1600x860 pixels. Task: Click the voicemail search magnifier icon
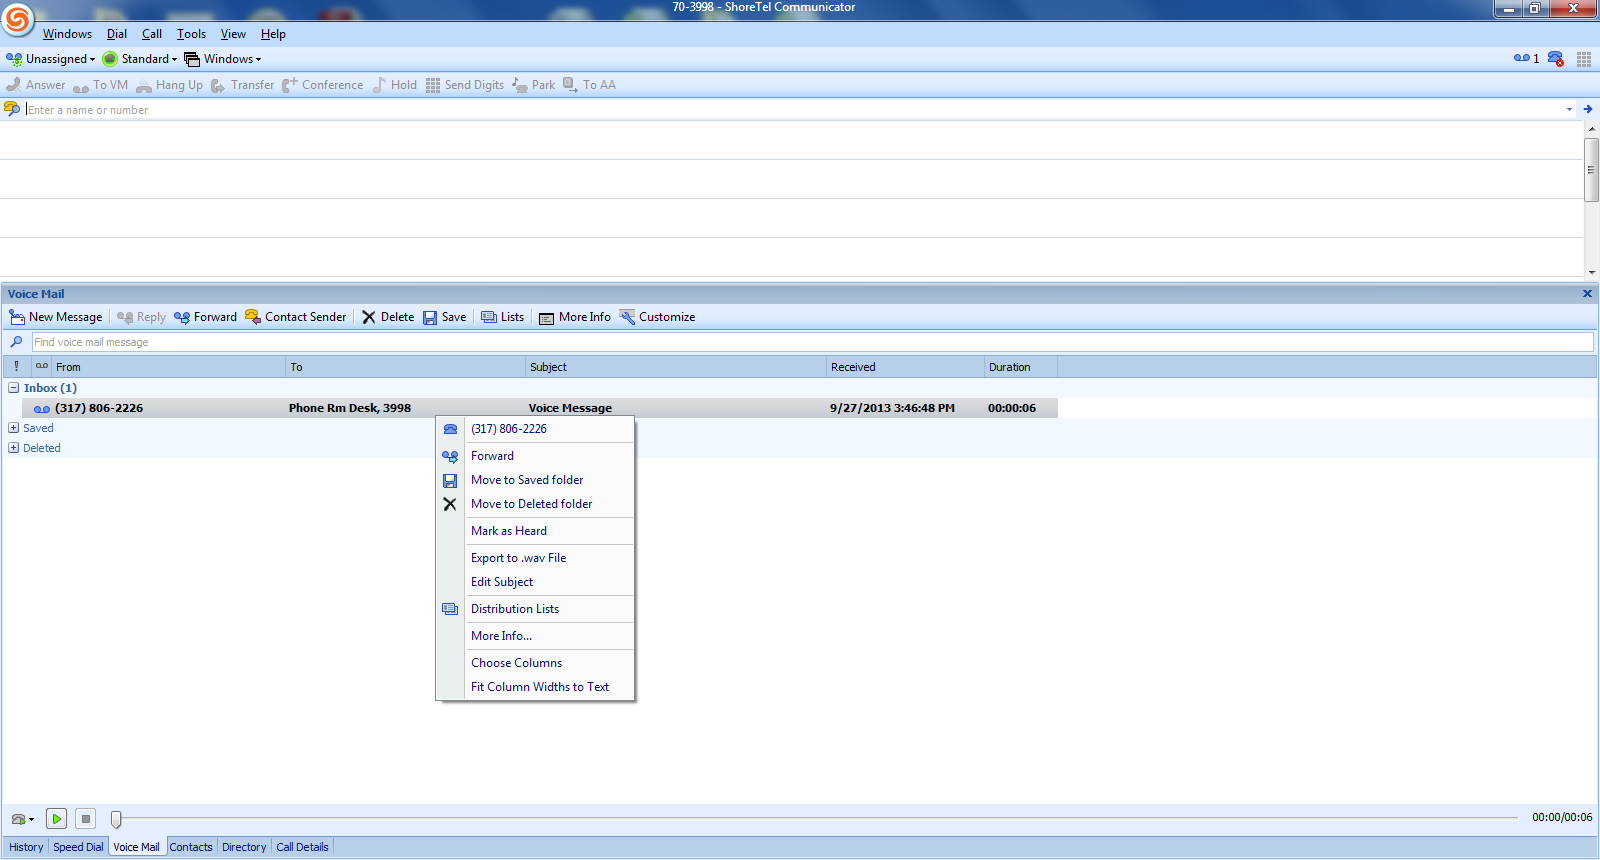(16, 342)
